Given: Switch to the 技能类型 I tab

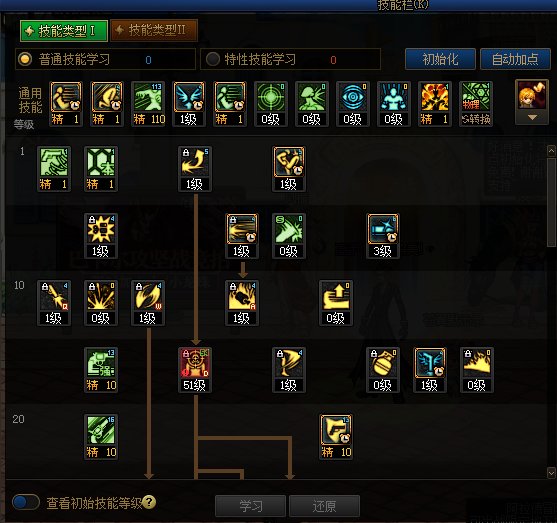Looking at the screenshot, I should tap(64, 31).
